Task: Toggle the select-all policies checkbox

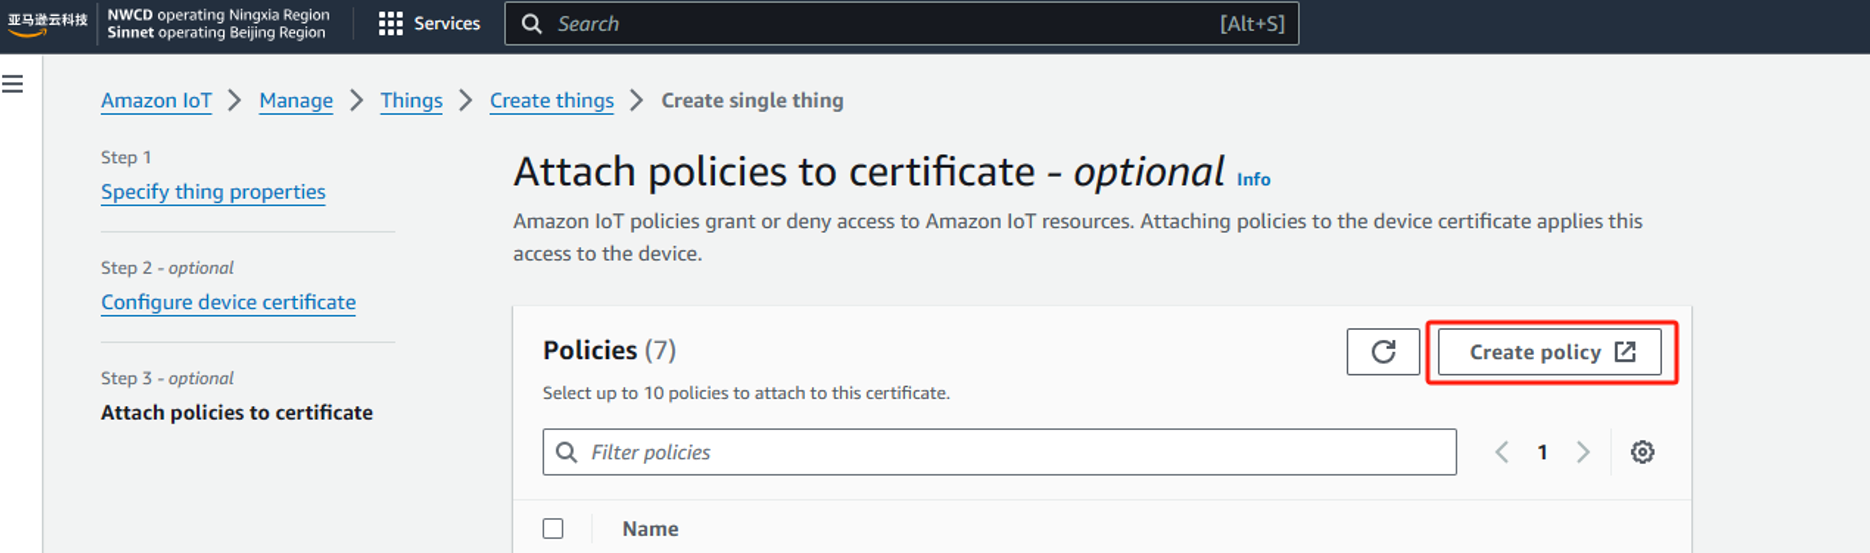Action: (553, 528)
